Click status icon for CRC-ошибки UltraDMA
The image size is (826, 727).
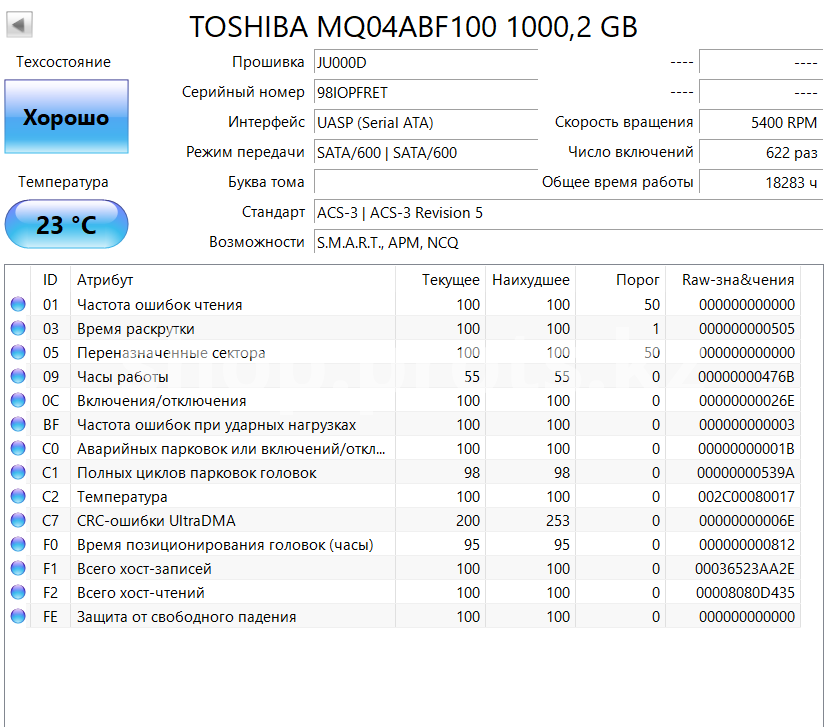[18, 521]
